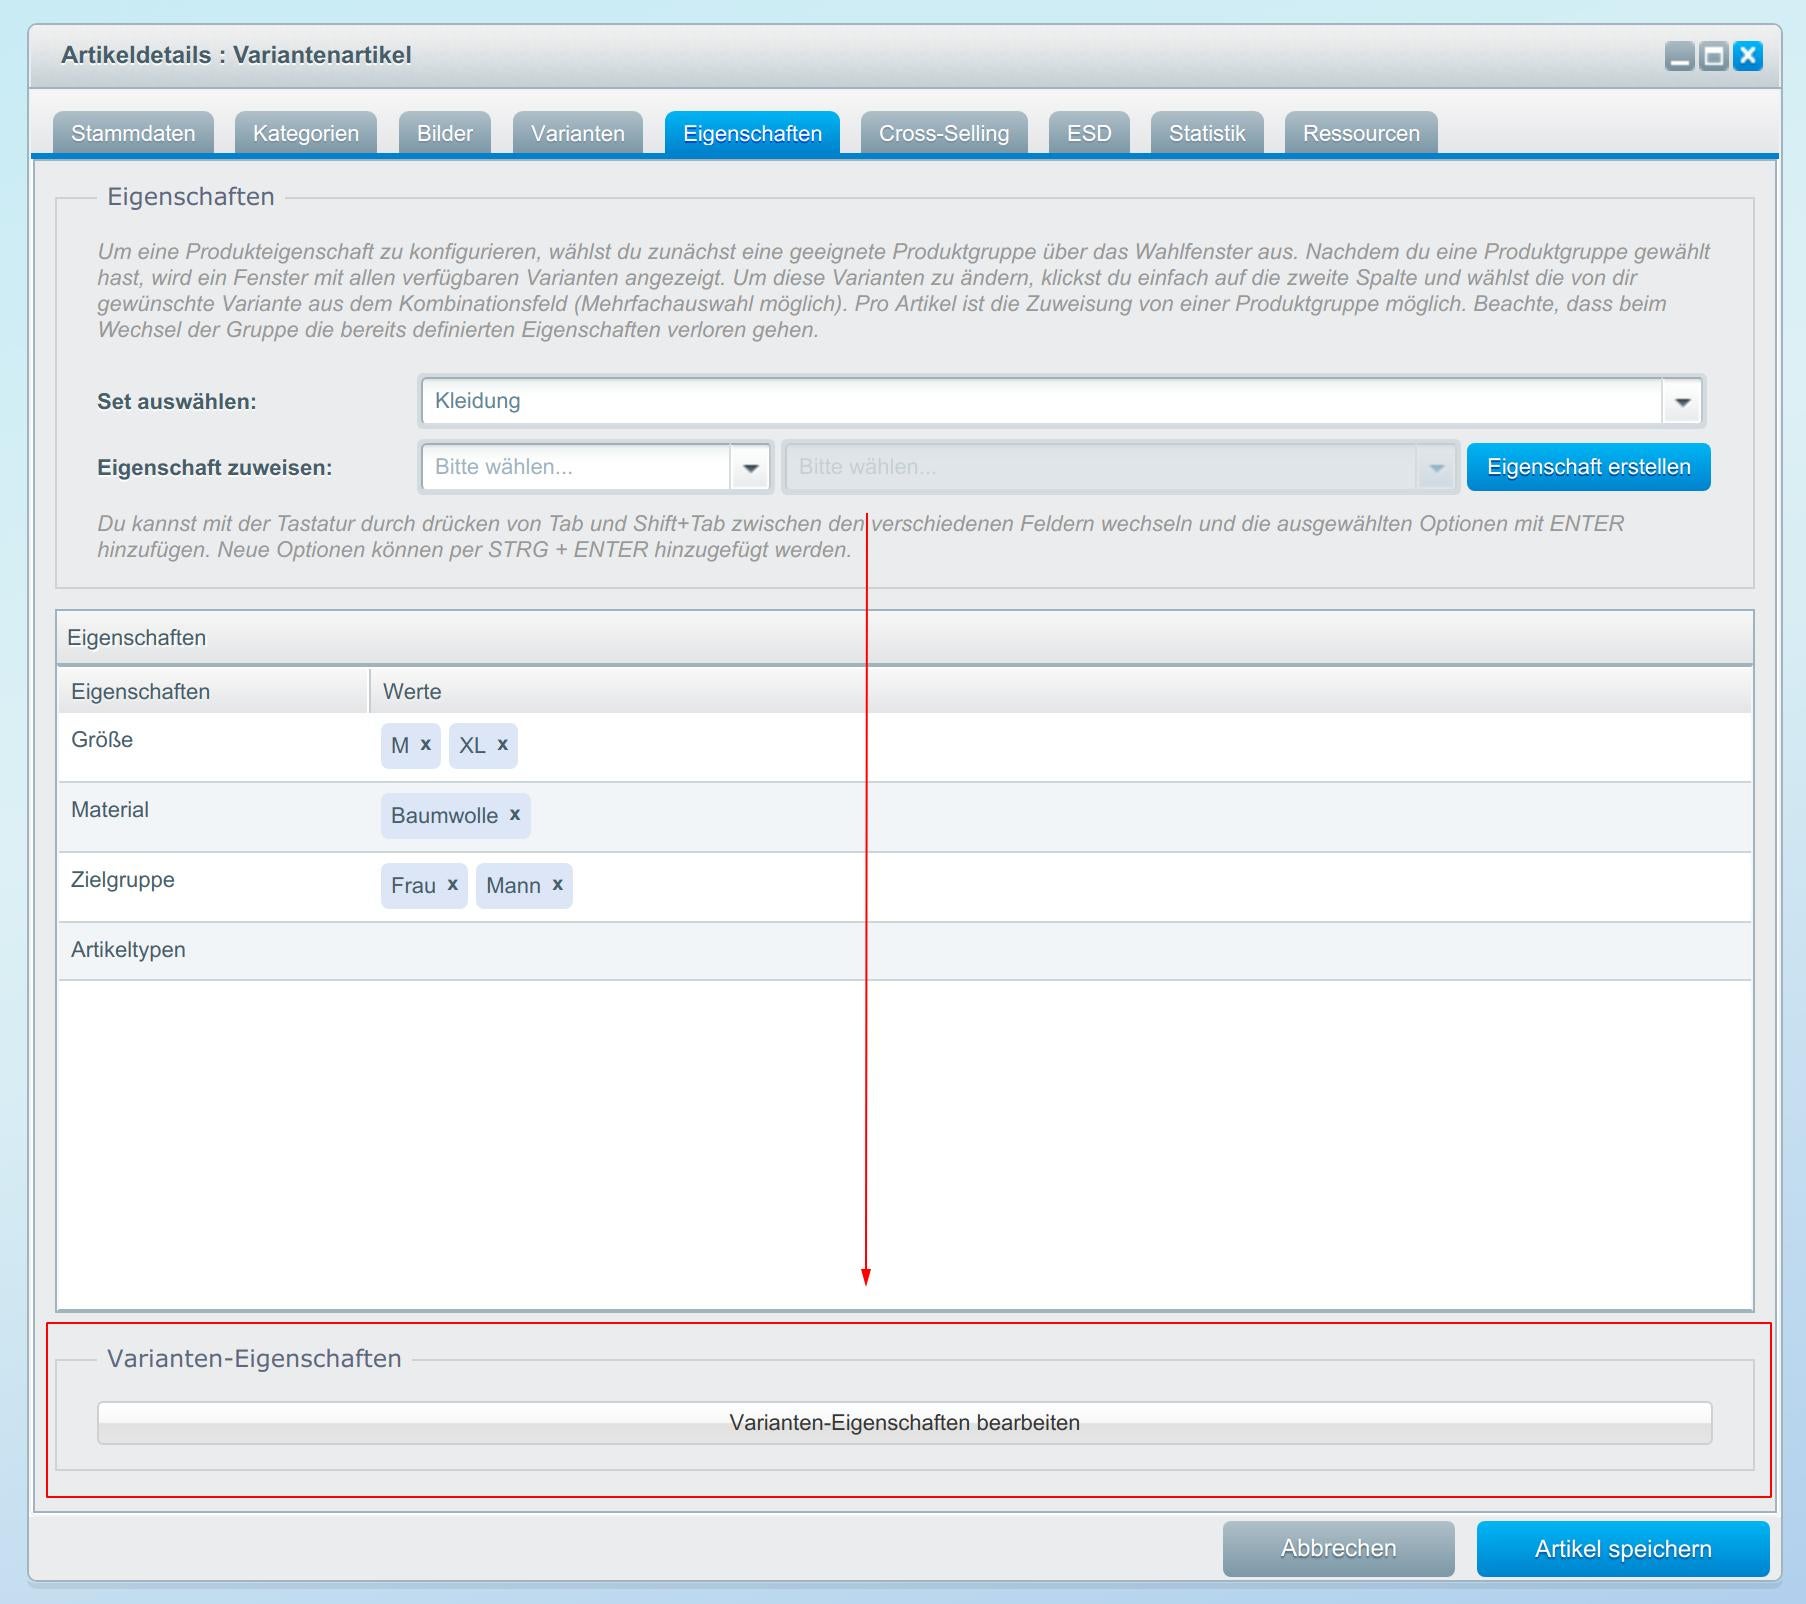The height and width of the screenshot is (1604, 1806).
Task: Select the Größe property row
Action: tap(905, 747)
